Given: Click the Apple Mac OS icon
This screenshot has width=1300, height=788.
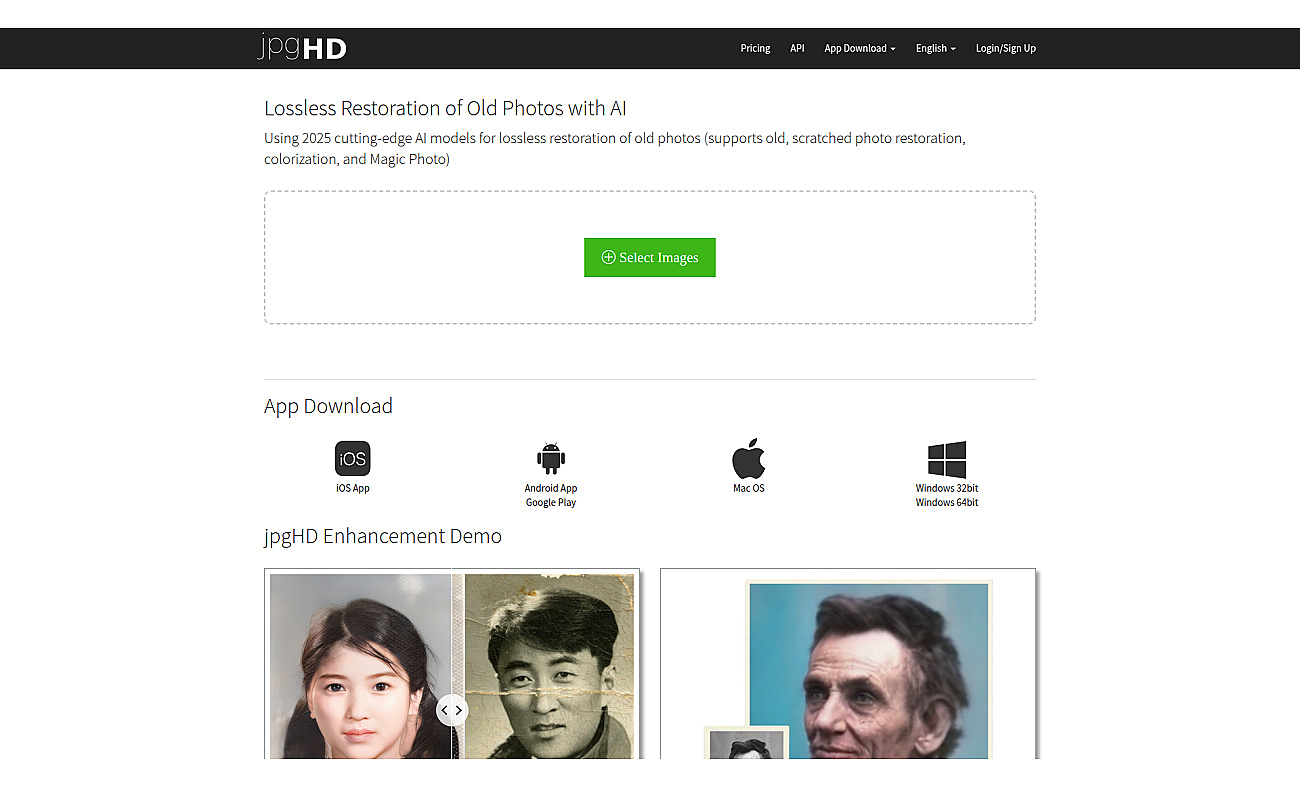Looking at the screenshot, I should tap(749, 458).
